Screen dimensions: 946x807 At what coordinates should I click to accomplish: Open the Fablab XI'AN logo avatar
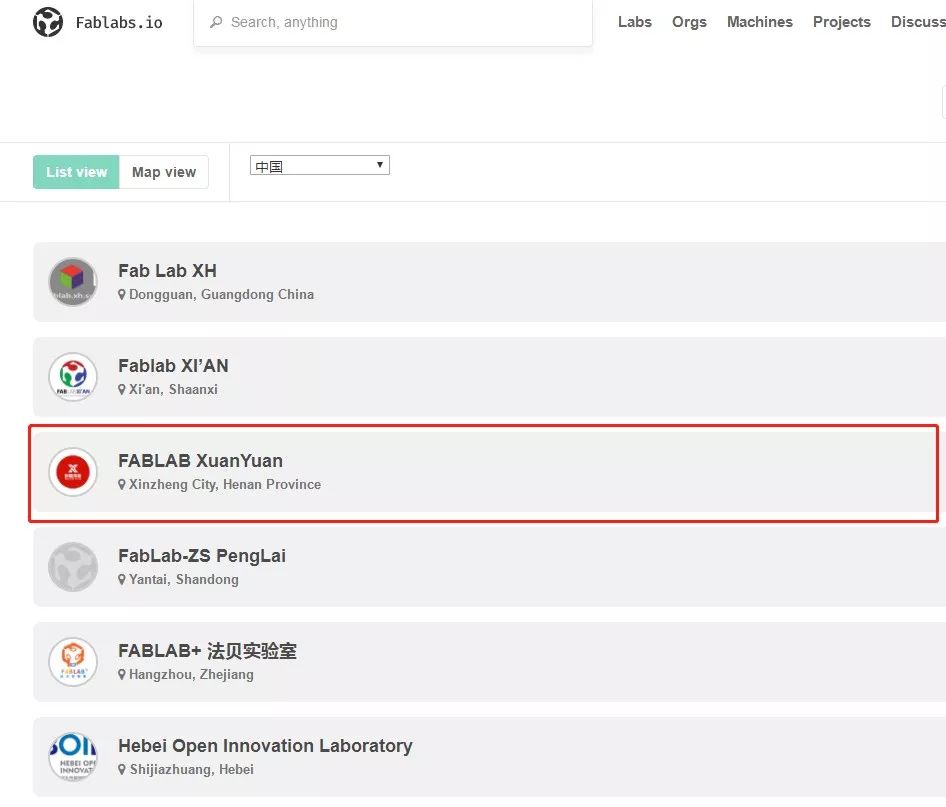pyautogui.click(x=73, y=377)
